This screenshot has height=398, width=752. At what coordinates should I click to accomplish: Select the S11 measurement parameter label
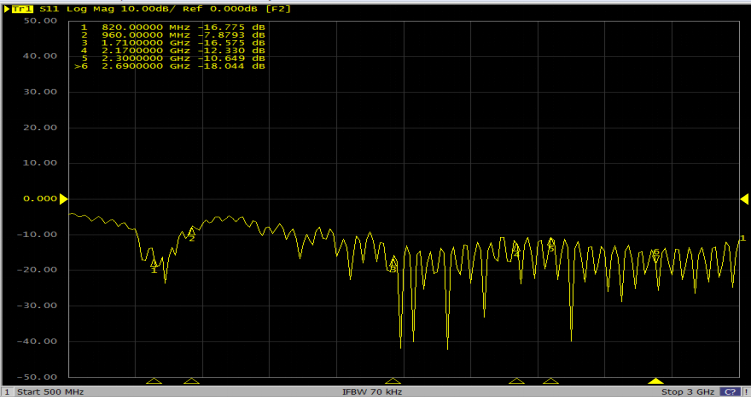[49, 9]
